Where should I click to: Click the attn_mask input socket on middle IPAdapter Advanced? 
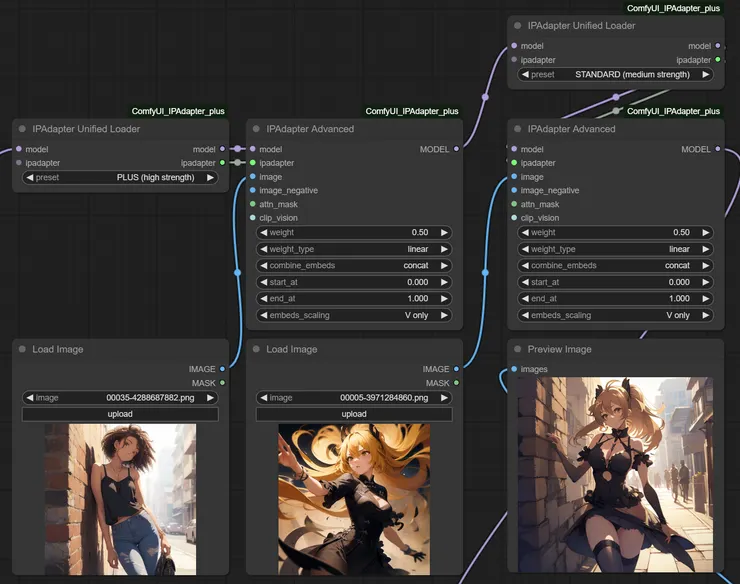[252, 204]
